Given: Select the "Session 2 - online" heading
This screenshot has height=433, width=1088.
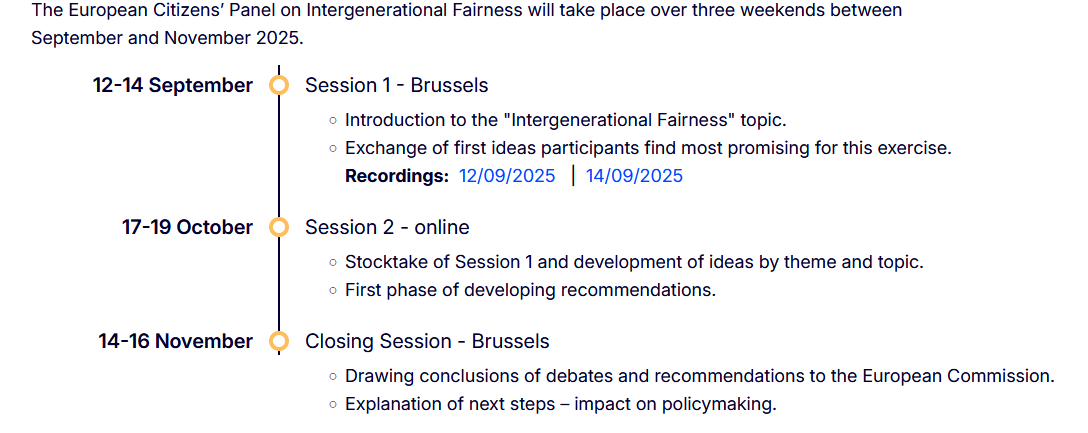Looking at the screenshot, I should tap(387, 228).
